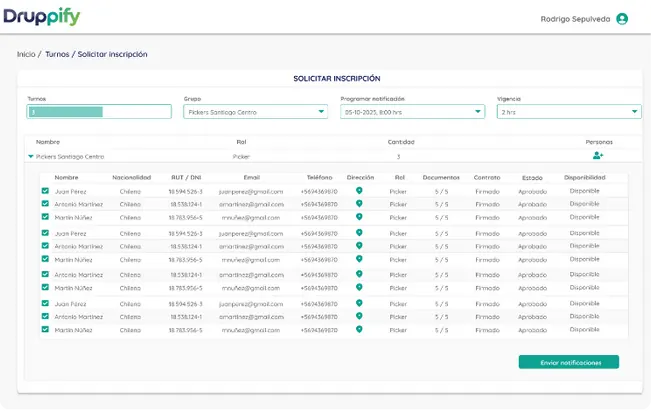Click the Nacionalidad column header
Screen dimensions: 651x411
[132, 178]
